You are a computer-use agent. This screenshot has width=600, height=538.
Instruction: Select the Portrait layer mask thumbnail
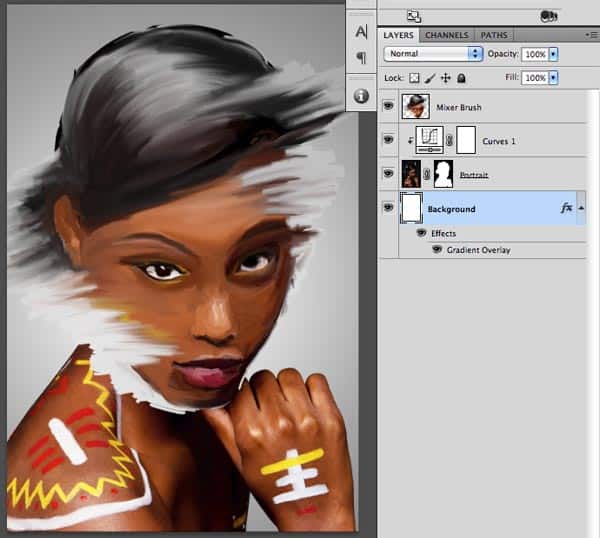pos(443,174)
